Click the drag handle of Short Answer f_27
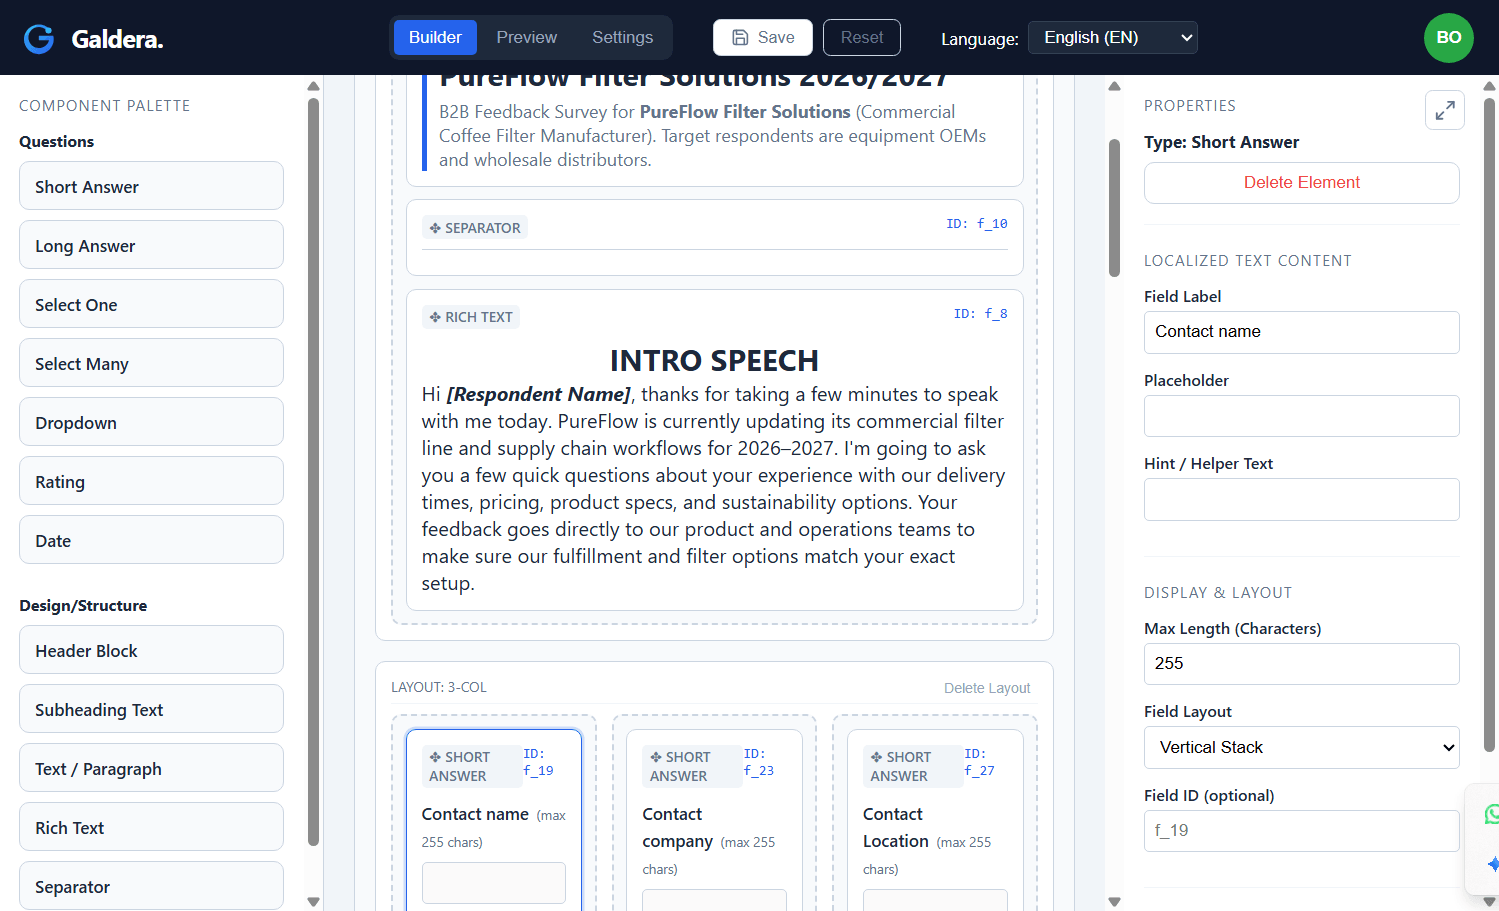 (876, 757)
